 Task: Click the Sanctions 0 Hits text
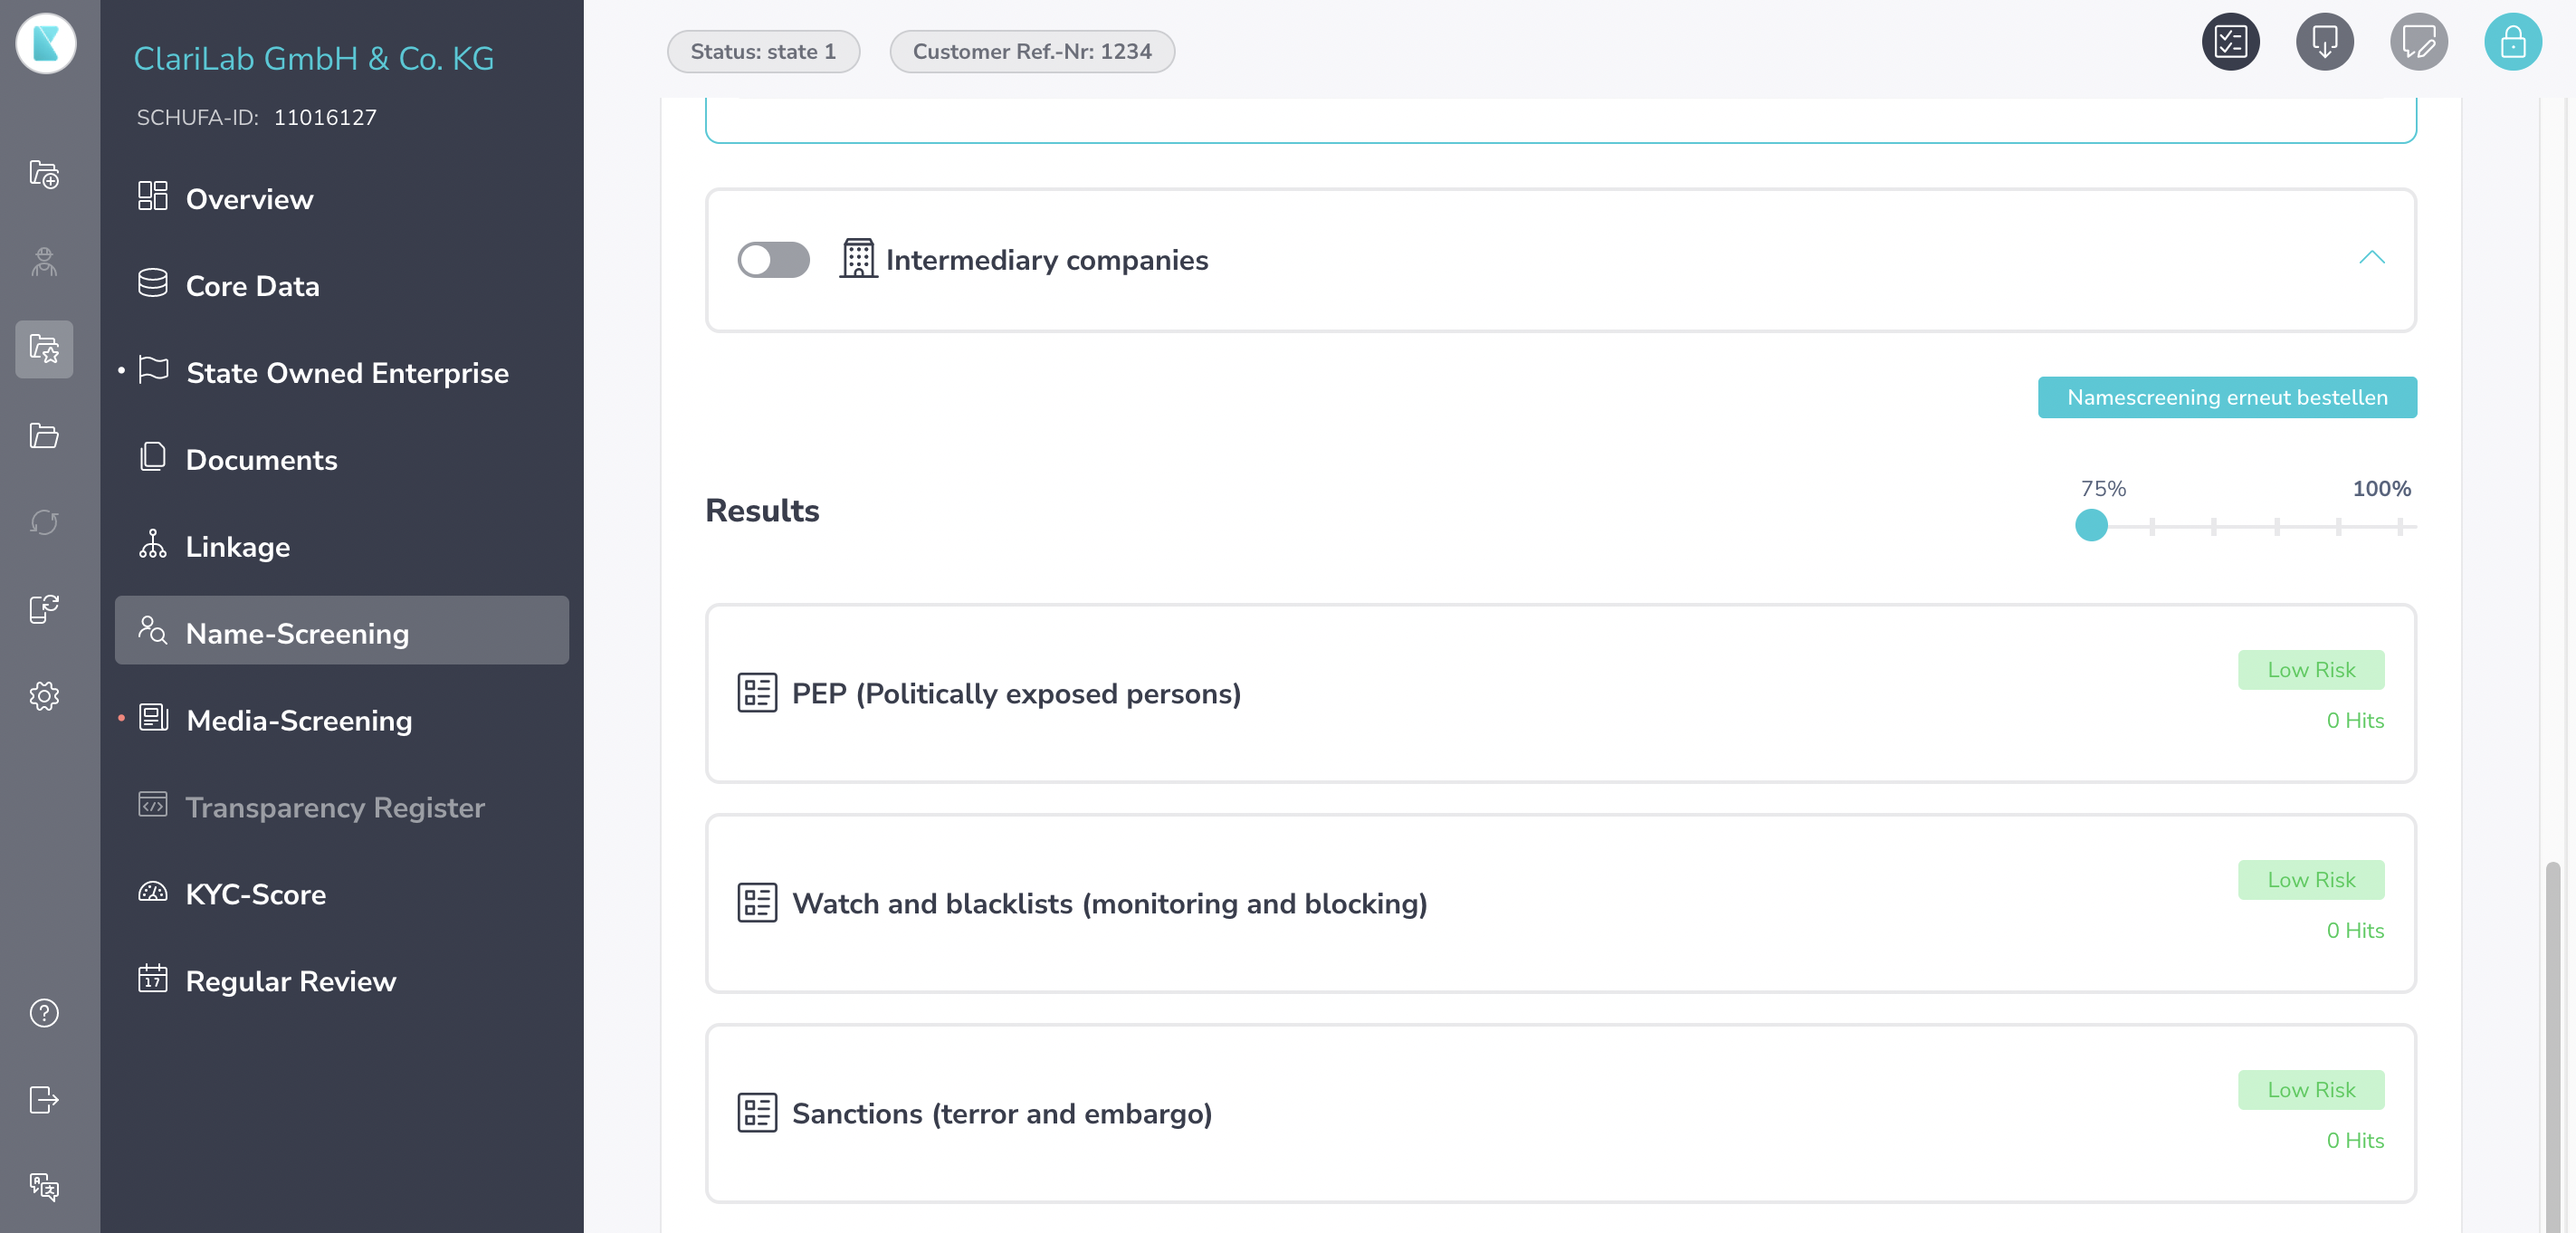click(2355, 1140)
